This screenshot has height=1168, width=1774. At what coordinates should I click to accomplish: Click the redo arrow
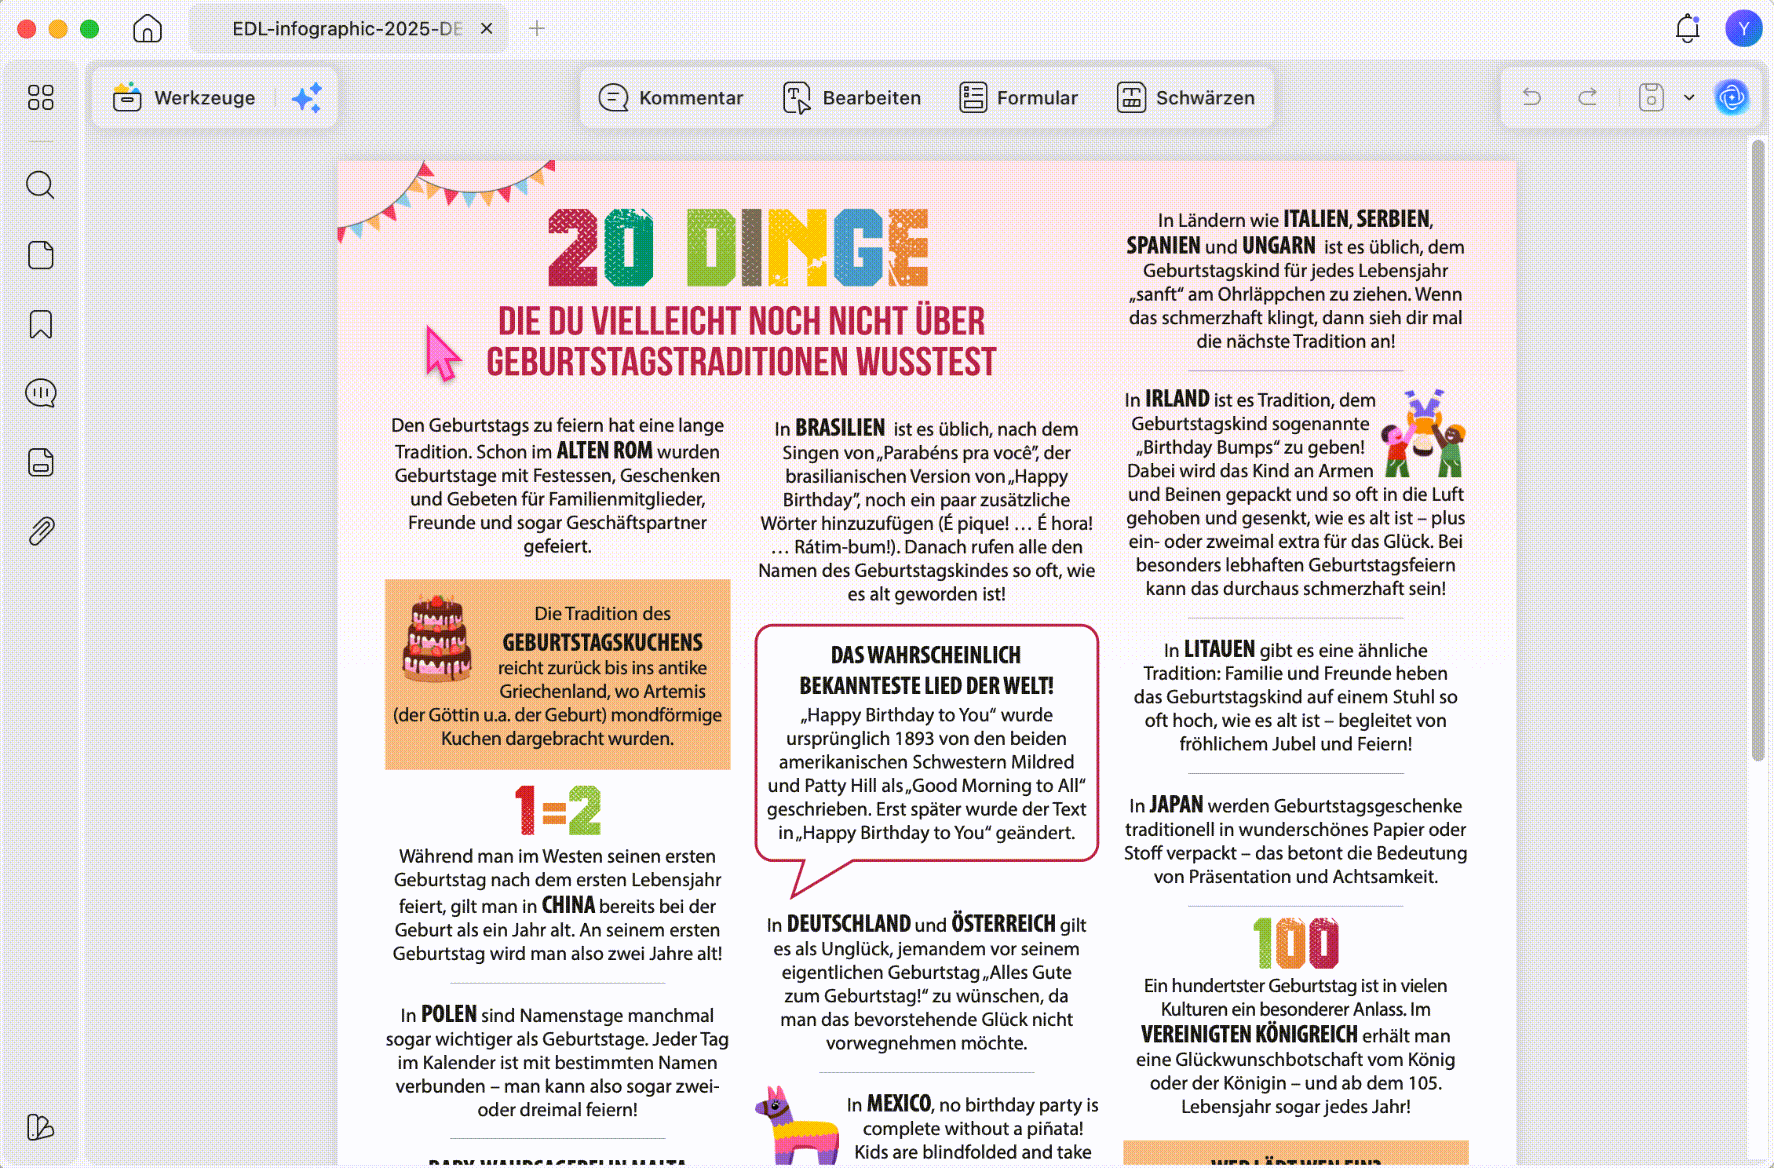tap(1588, 97)
